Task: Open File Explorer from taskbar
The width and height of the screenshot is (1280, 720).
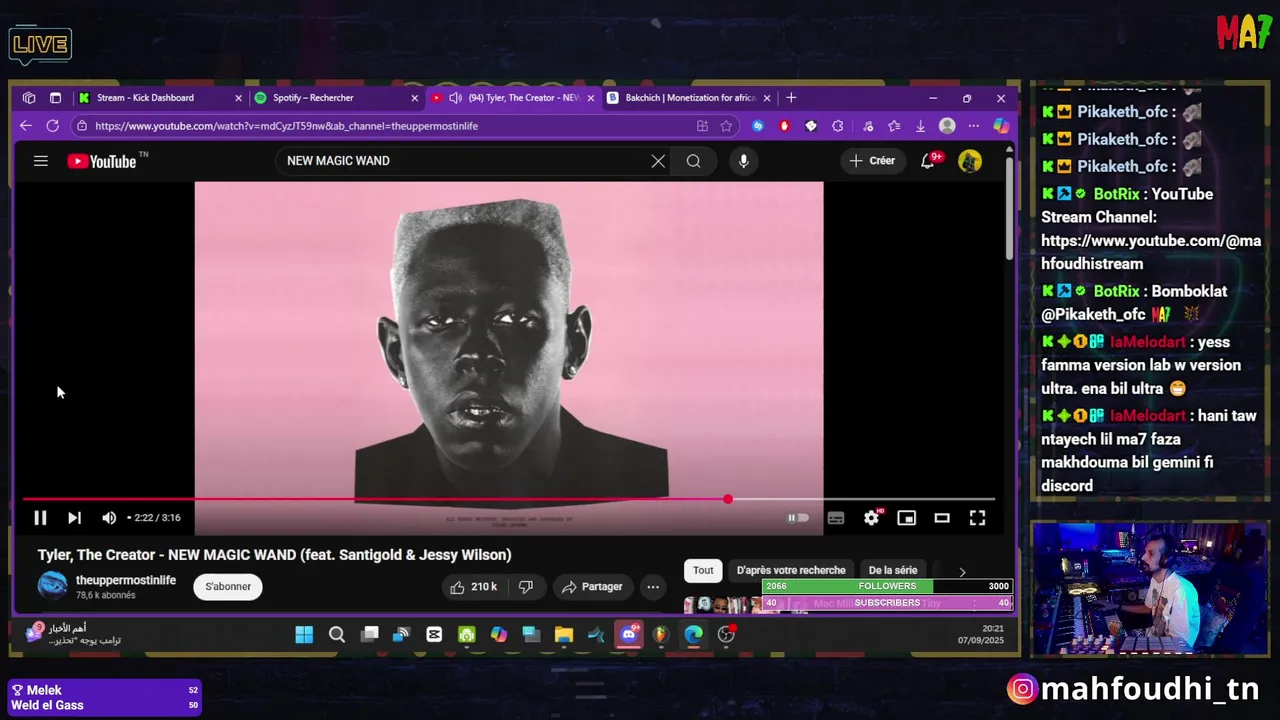Action: click(x=564, y=634)
